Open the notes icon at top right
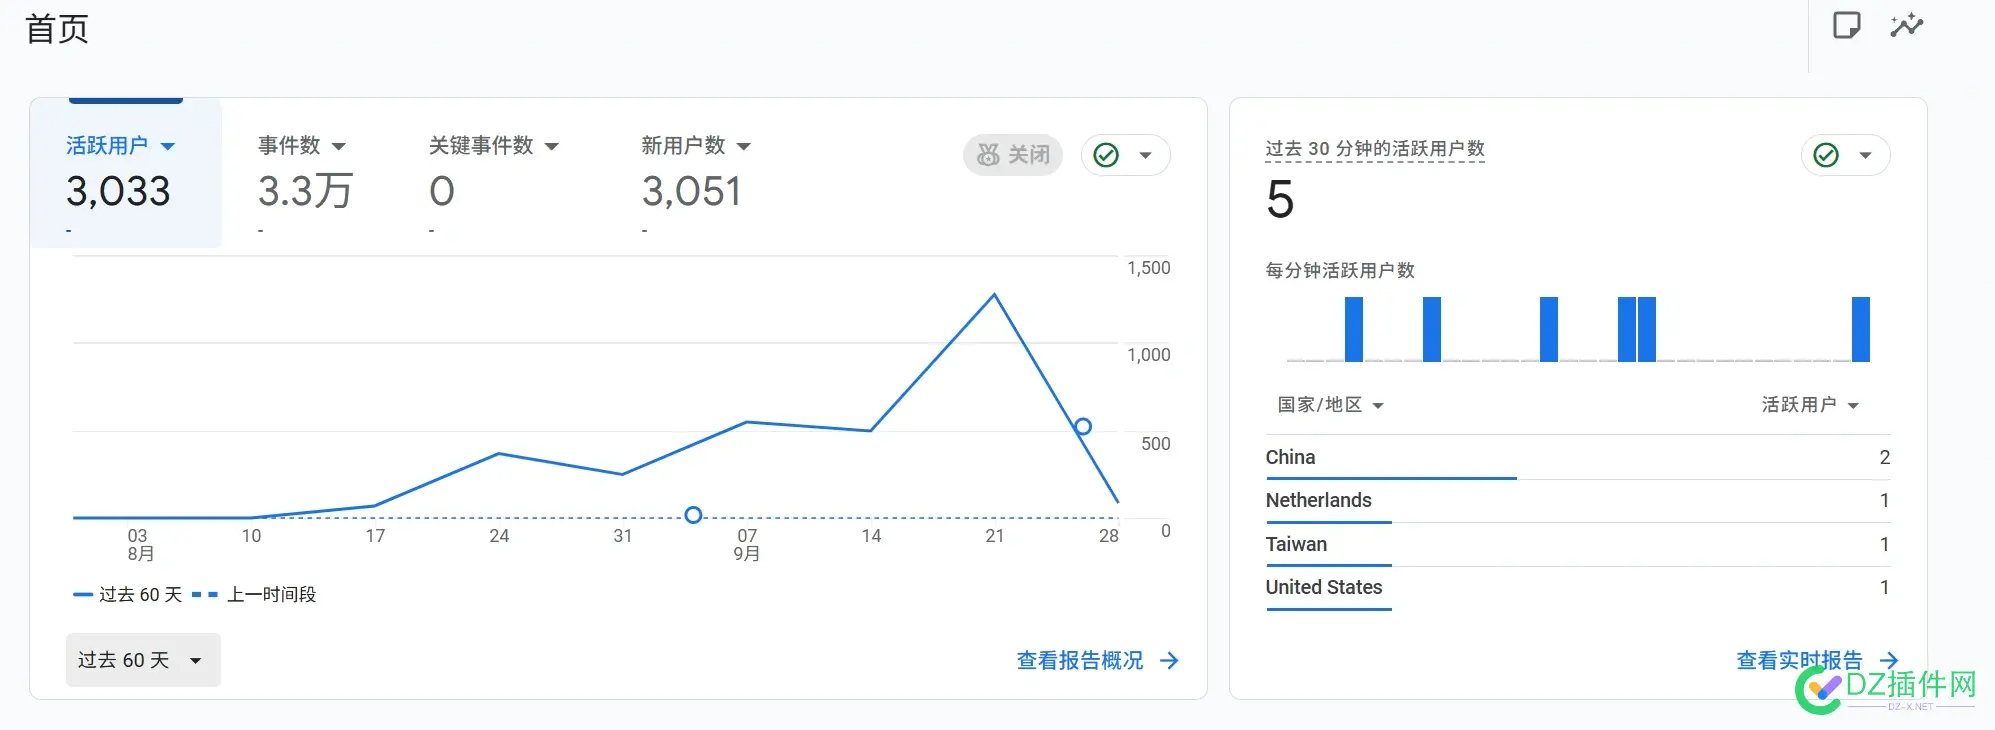This screenshot has height=730, width=1995. coord(1846,25)
